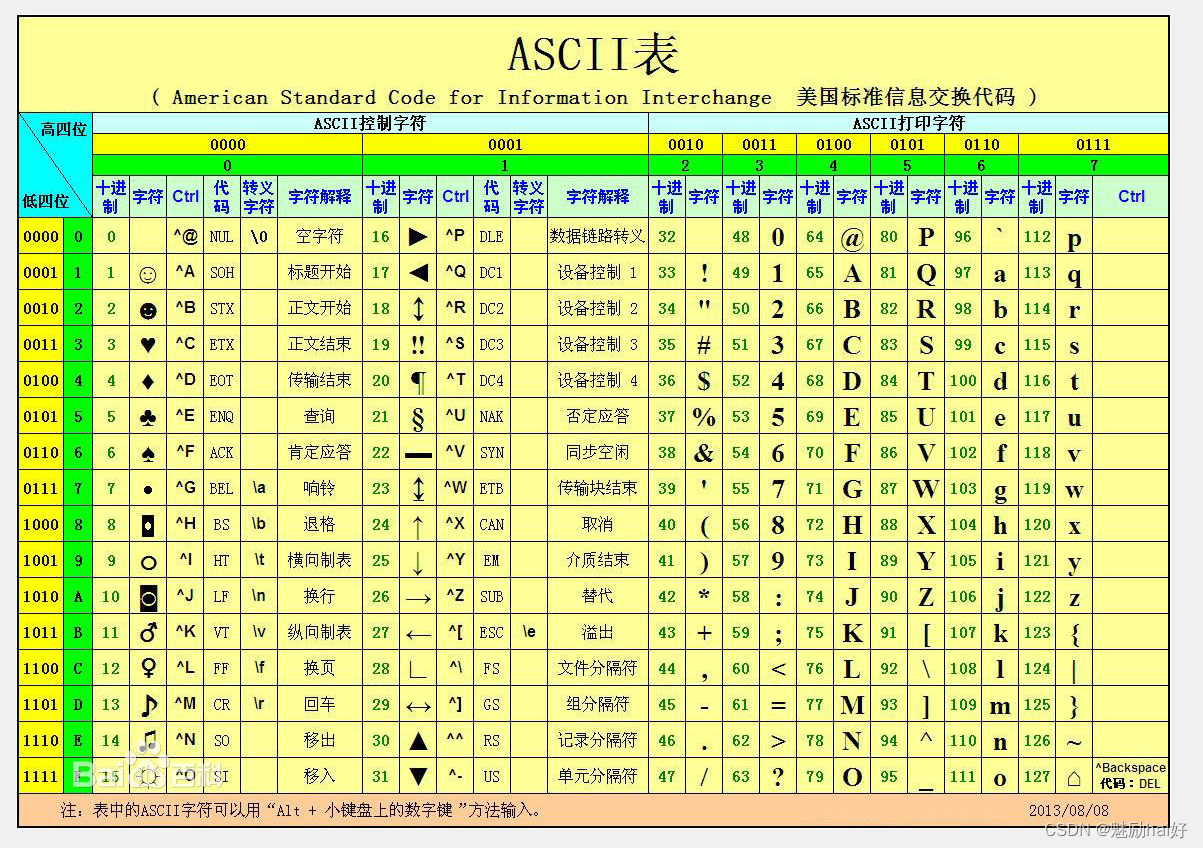
Task: Click the '低四位' corner label
Action: pyautogui.click(x=45, y=201)
